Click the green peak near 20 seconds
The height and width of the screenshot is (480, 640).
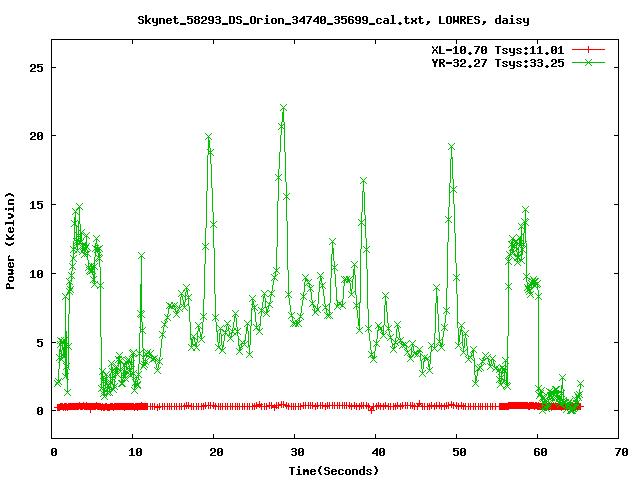point(209,137)
